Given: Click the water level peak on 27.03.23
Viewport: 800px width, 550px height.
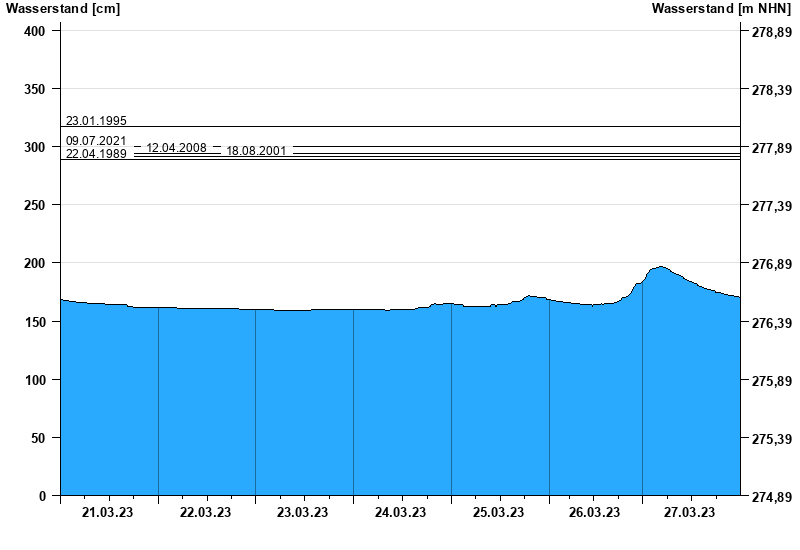Looking at the screenshot, I should point(659,267).
